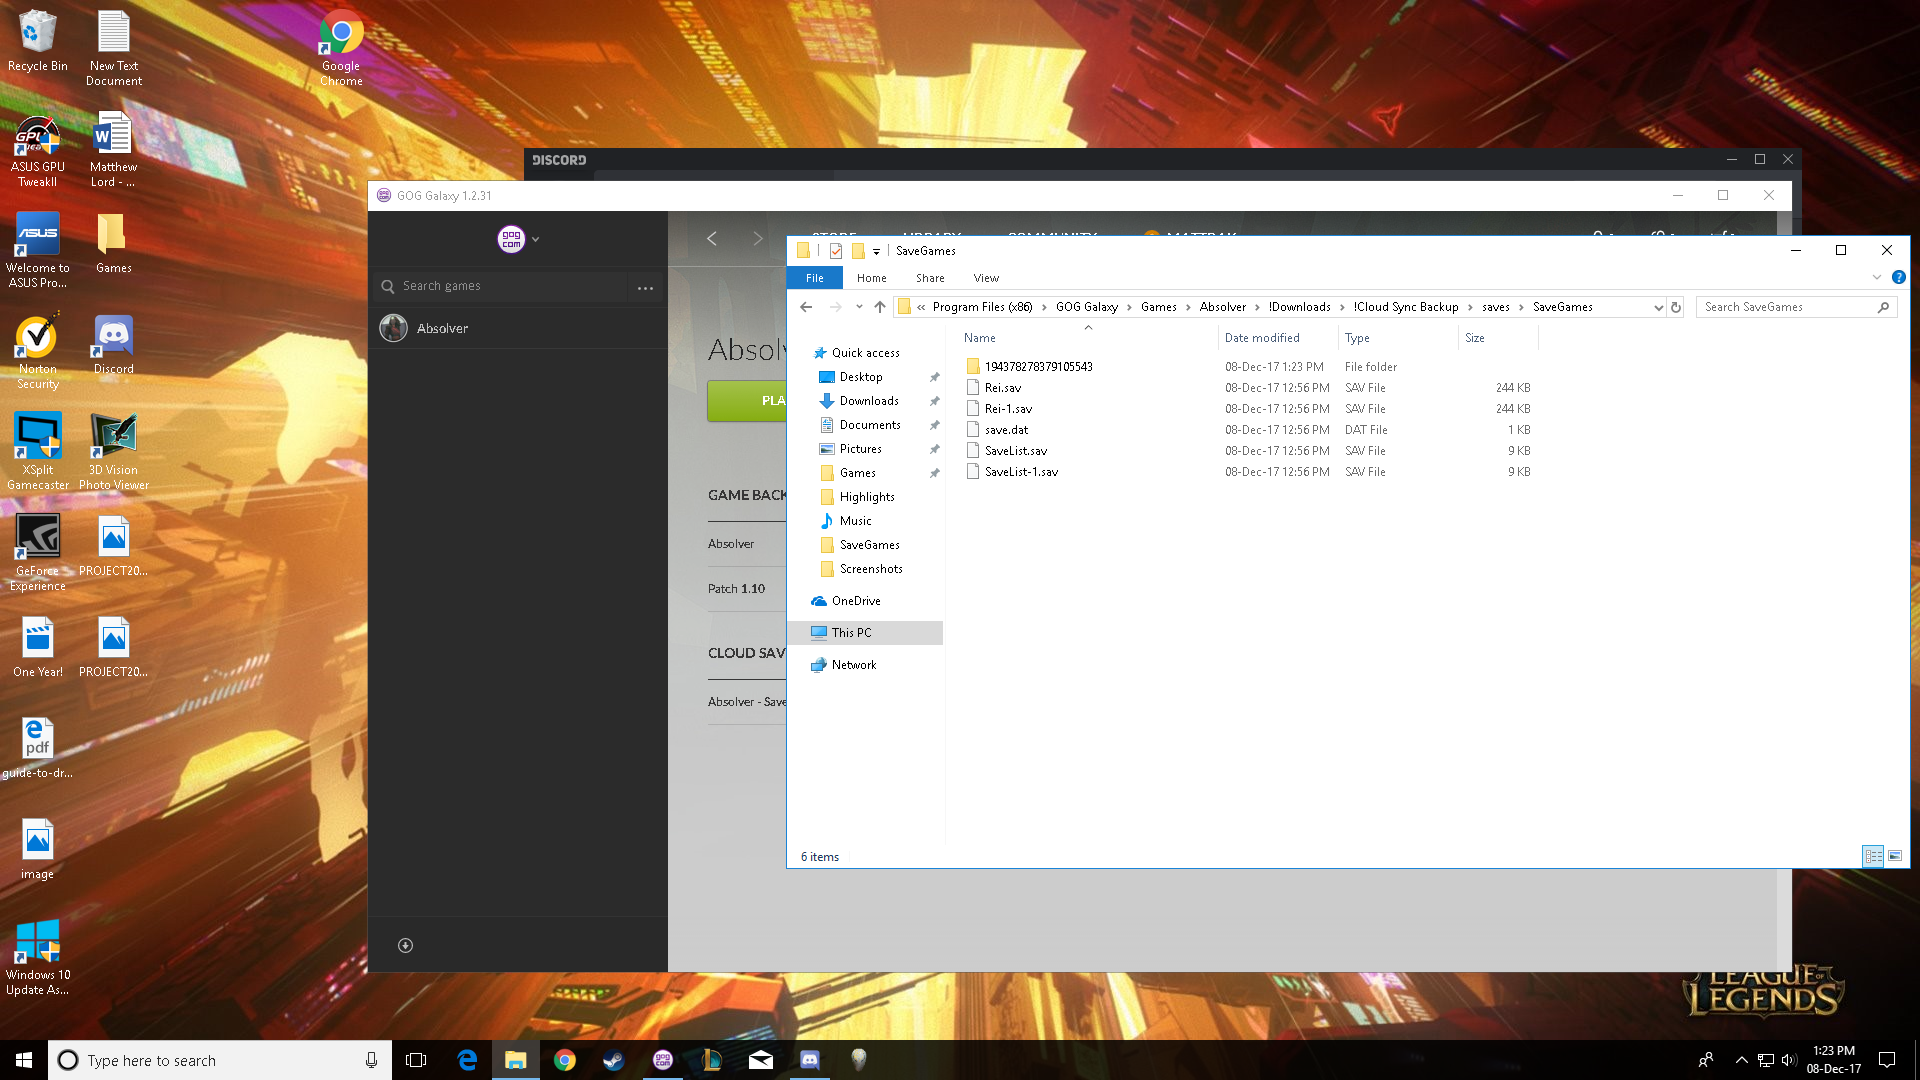Open ASUS GPU TweakII shortcut
Screen dimensions: 1920x1080
[x=37, y=150]
